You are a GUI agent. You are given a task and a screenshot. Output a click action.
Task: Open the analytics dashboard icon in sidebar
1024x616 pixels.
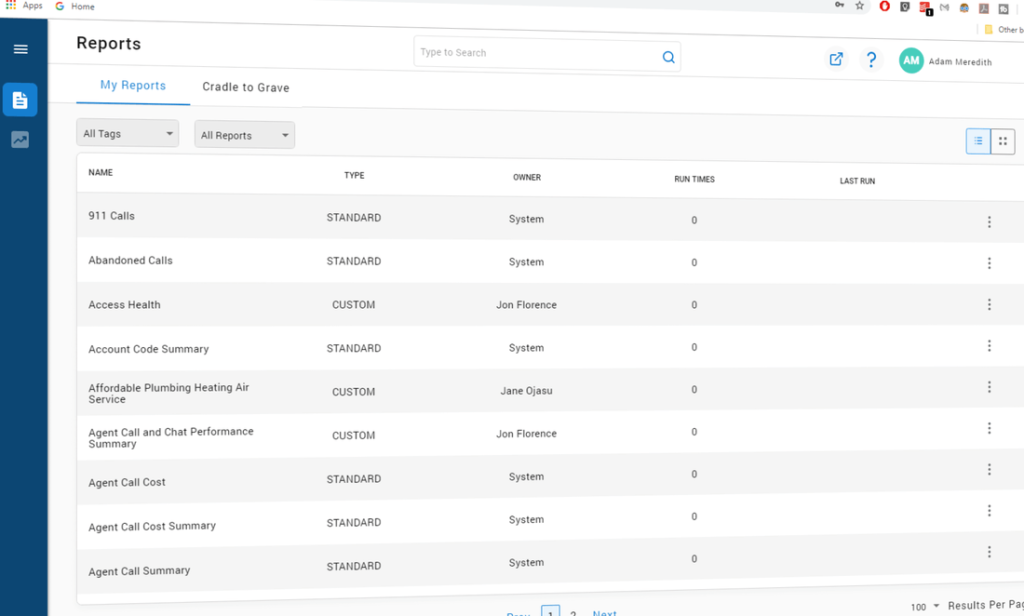(x=21, y=139)
